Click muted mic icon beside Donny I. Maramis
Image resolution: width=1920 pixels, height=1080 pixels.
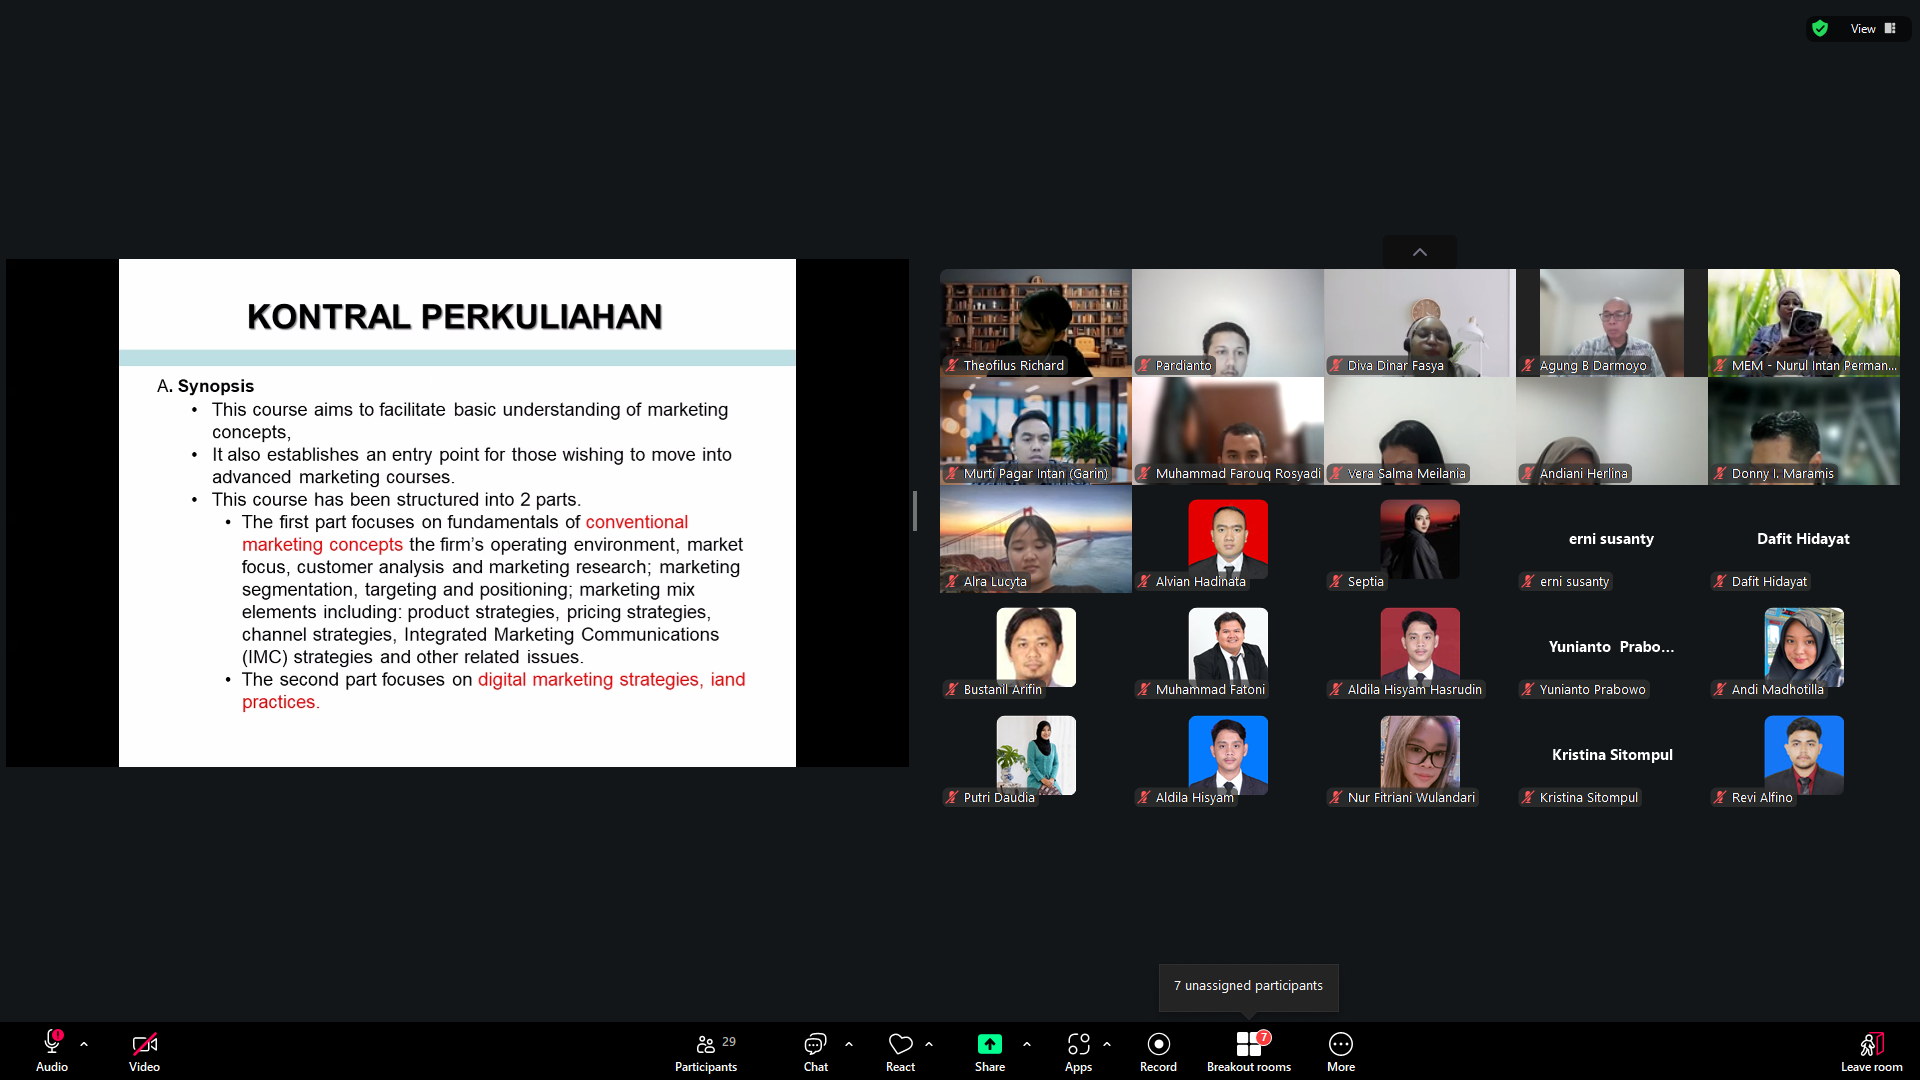coord(1720,473)
